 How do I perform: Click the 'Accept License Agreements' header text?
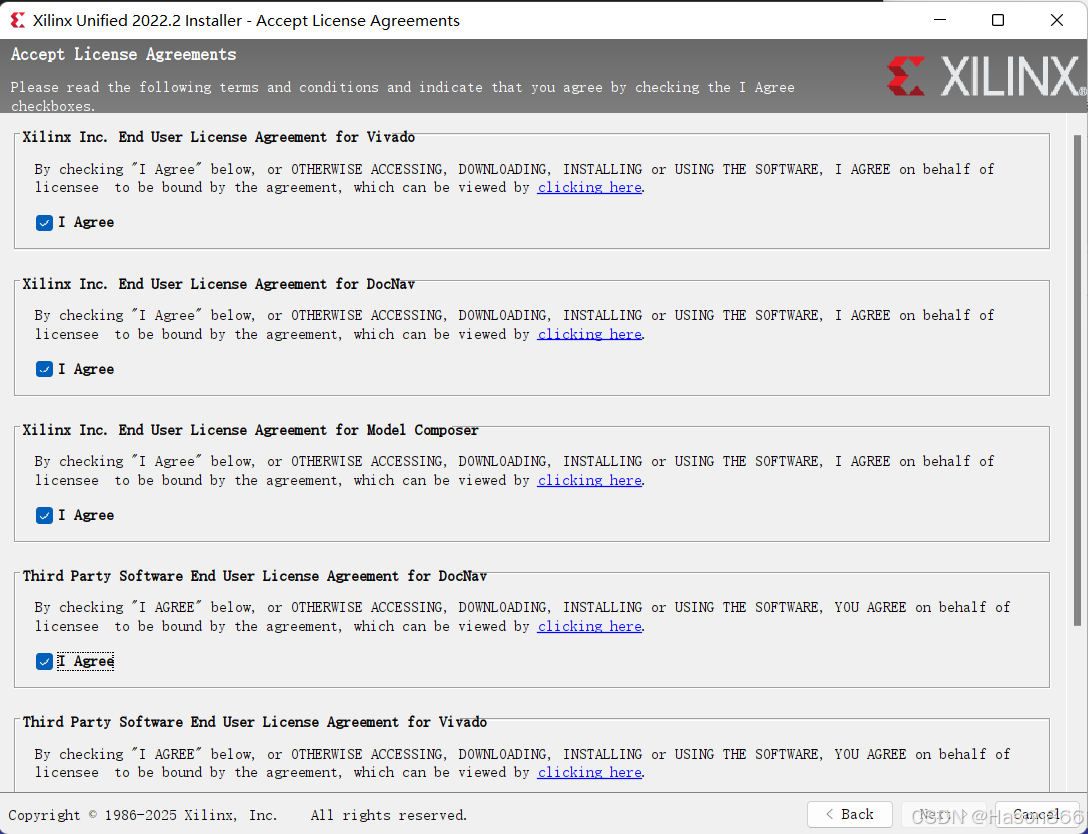tap(124, 54)
